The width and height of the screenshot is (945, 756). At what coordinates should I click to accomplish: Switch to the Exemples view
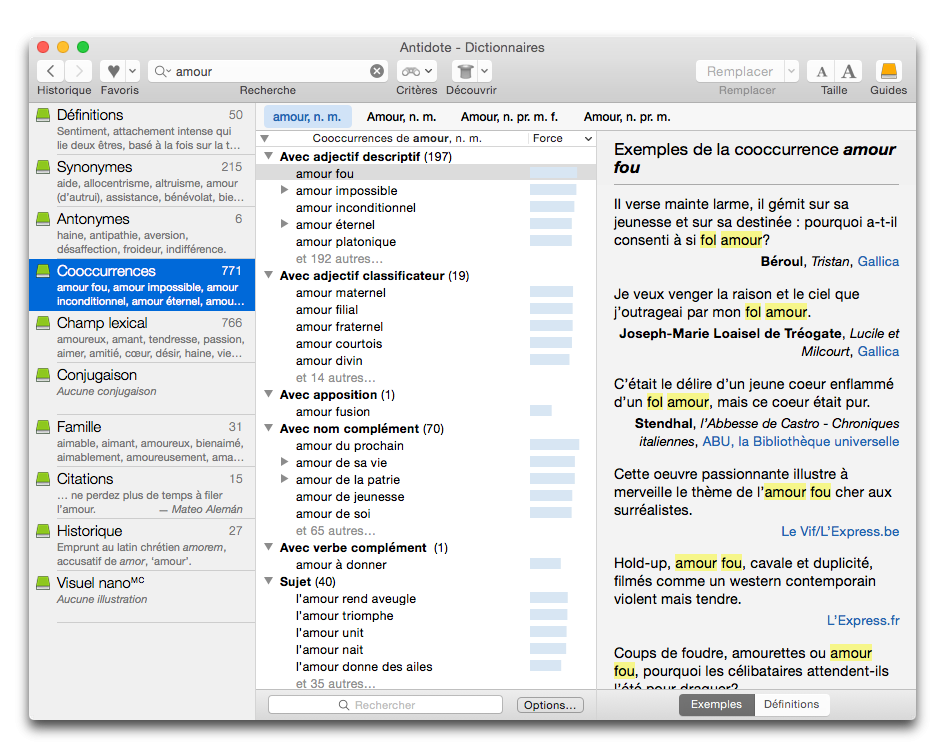(x=717, y=704)
